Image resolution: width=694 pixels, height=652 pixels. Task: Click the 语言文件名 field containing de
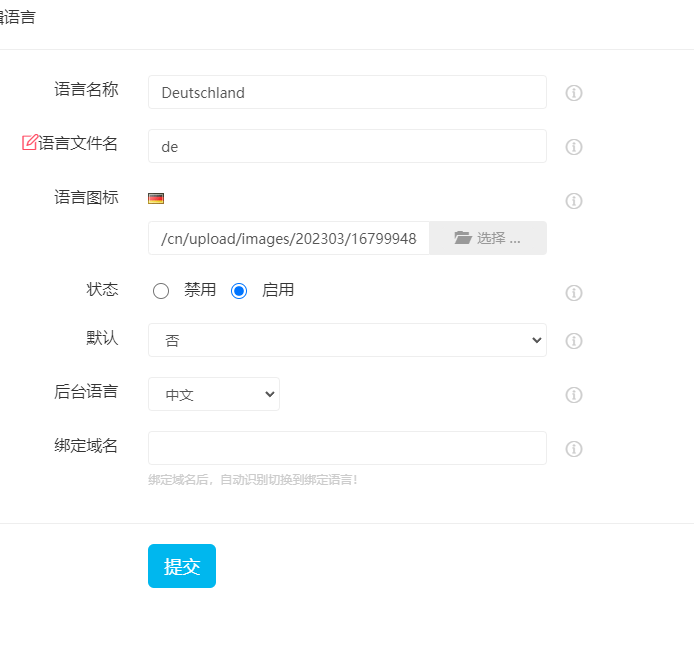[347, 146]
